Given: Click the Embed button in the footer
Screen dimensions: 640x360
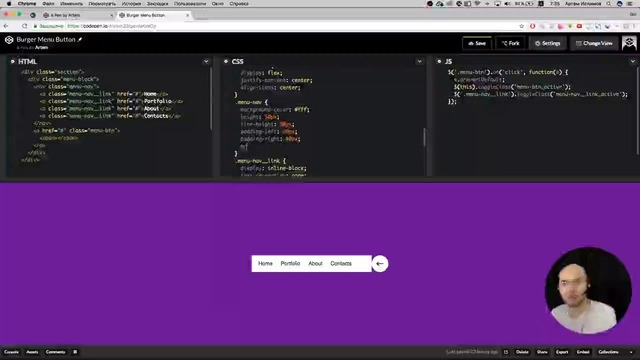Looking at the screenshot, I should pyautogui.click(x=583, y=352).
